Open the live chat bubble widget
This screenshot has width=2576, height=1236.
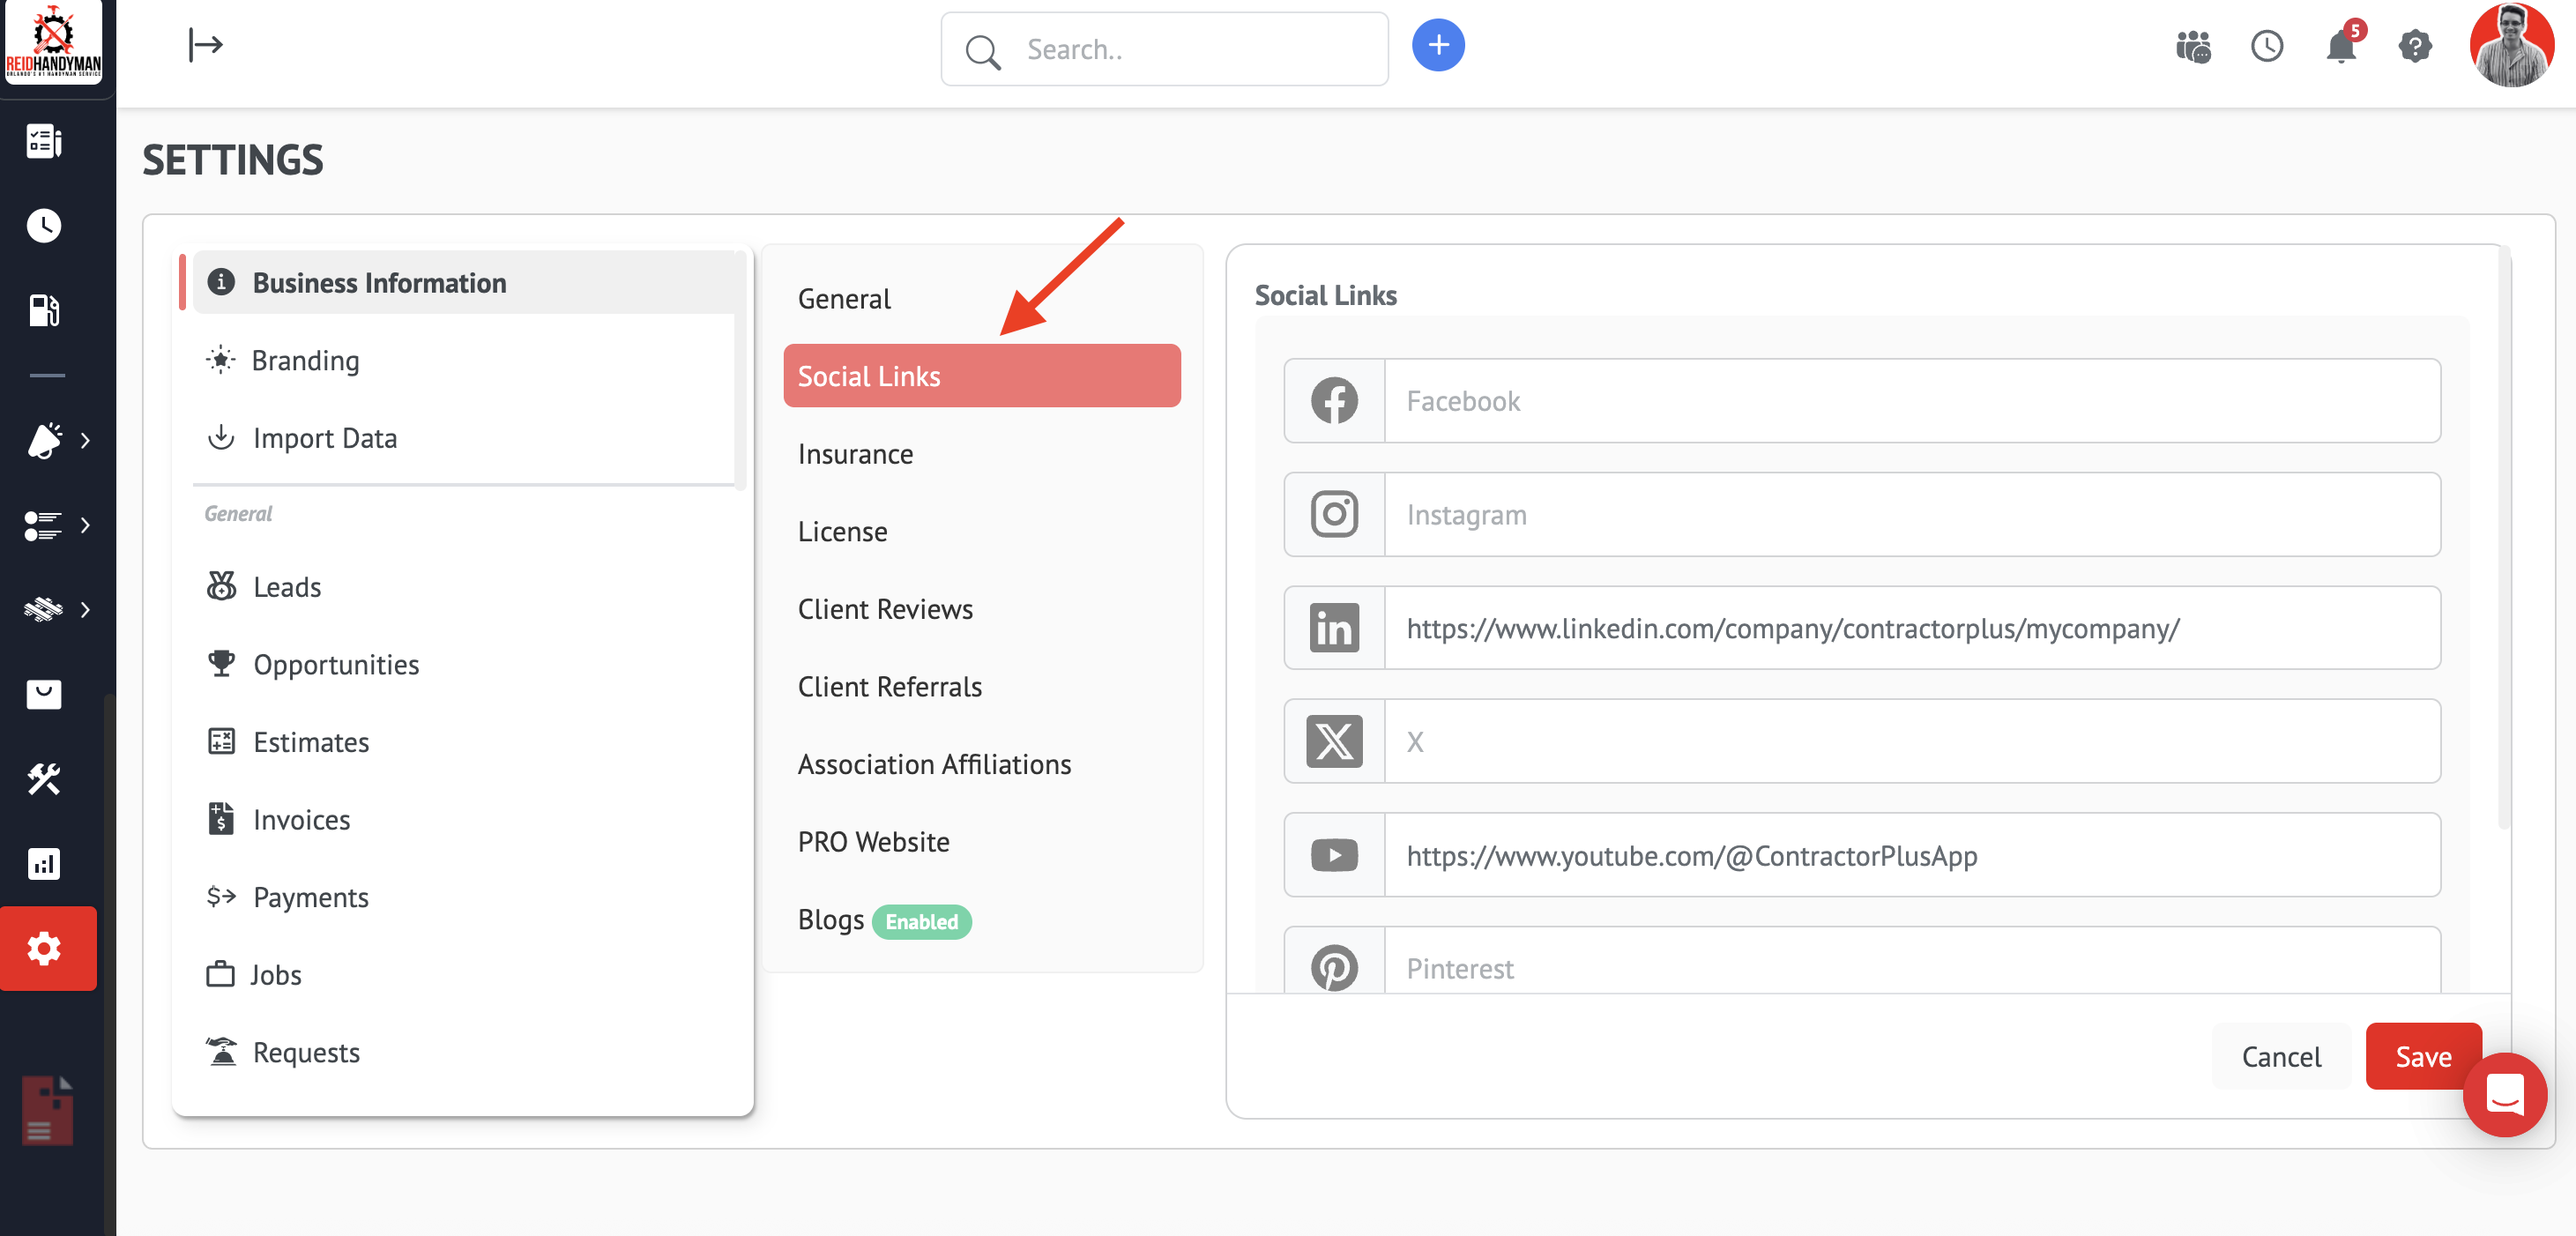pos(2503,1094)
